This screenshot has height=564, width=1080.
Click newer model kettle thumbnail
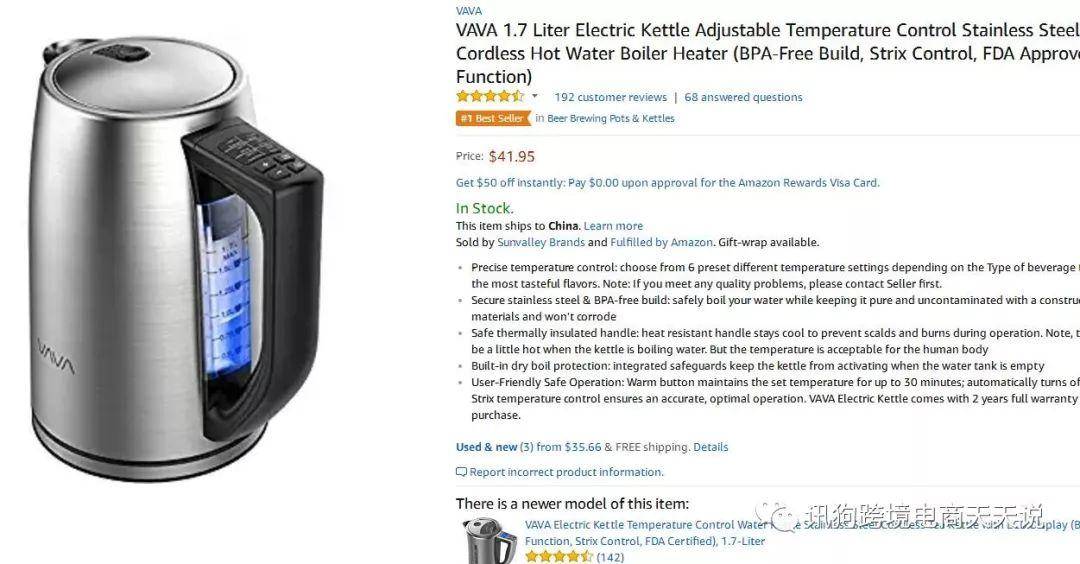(x=489, y=541)
